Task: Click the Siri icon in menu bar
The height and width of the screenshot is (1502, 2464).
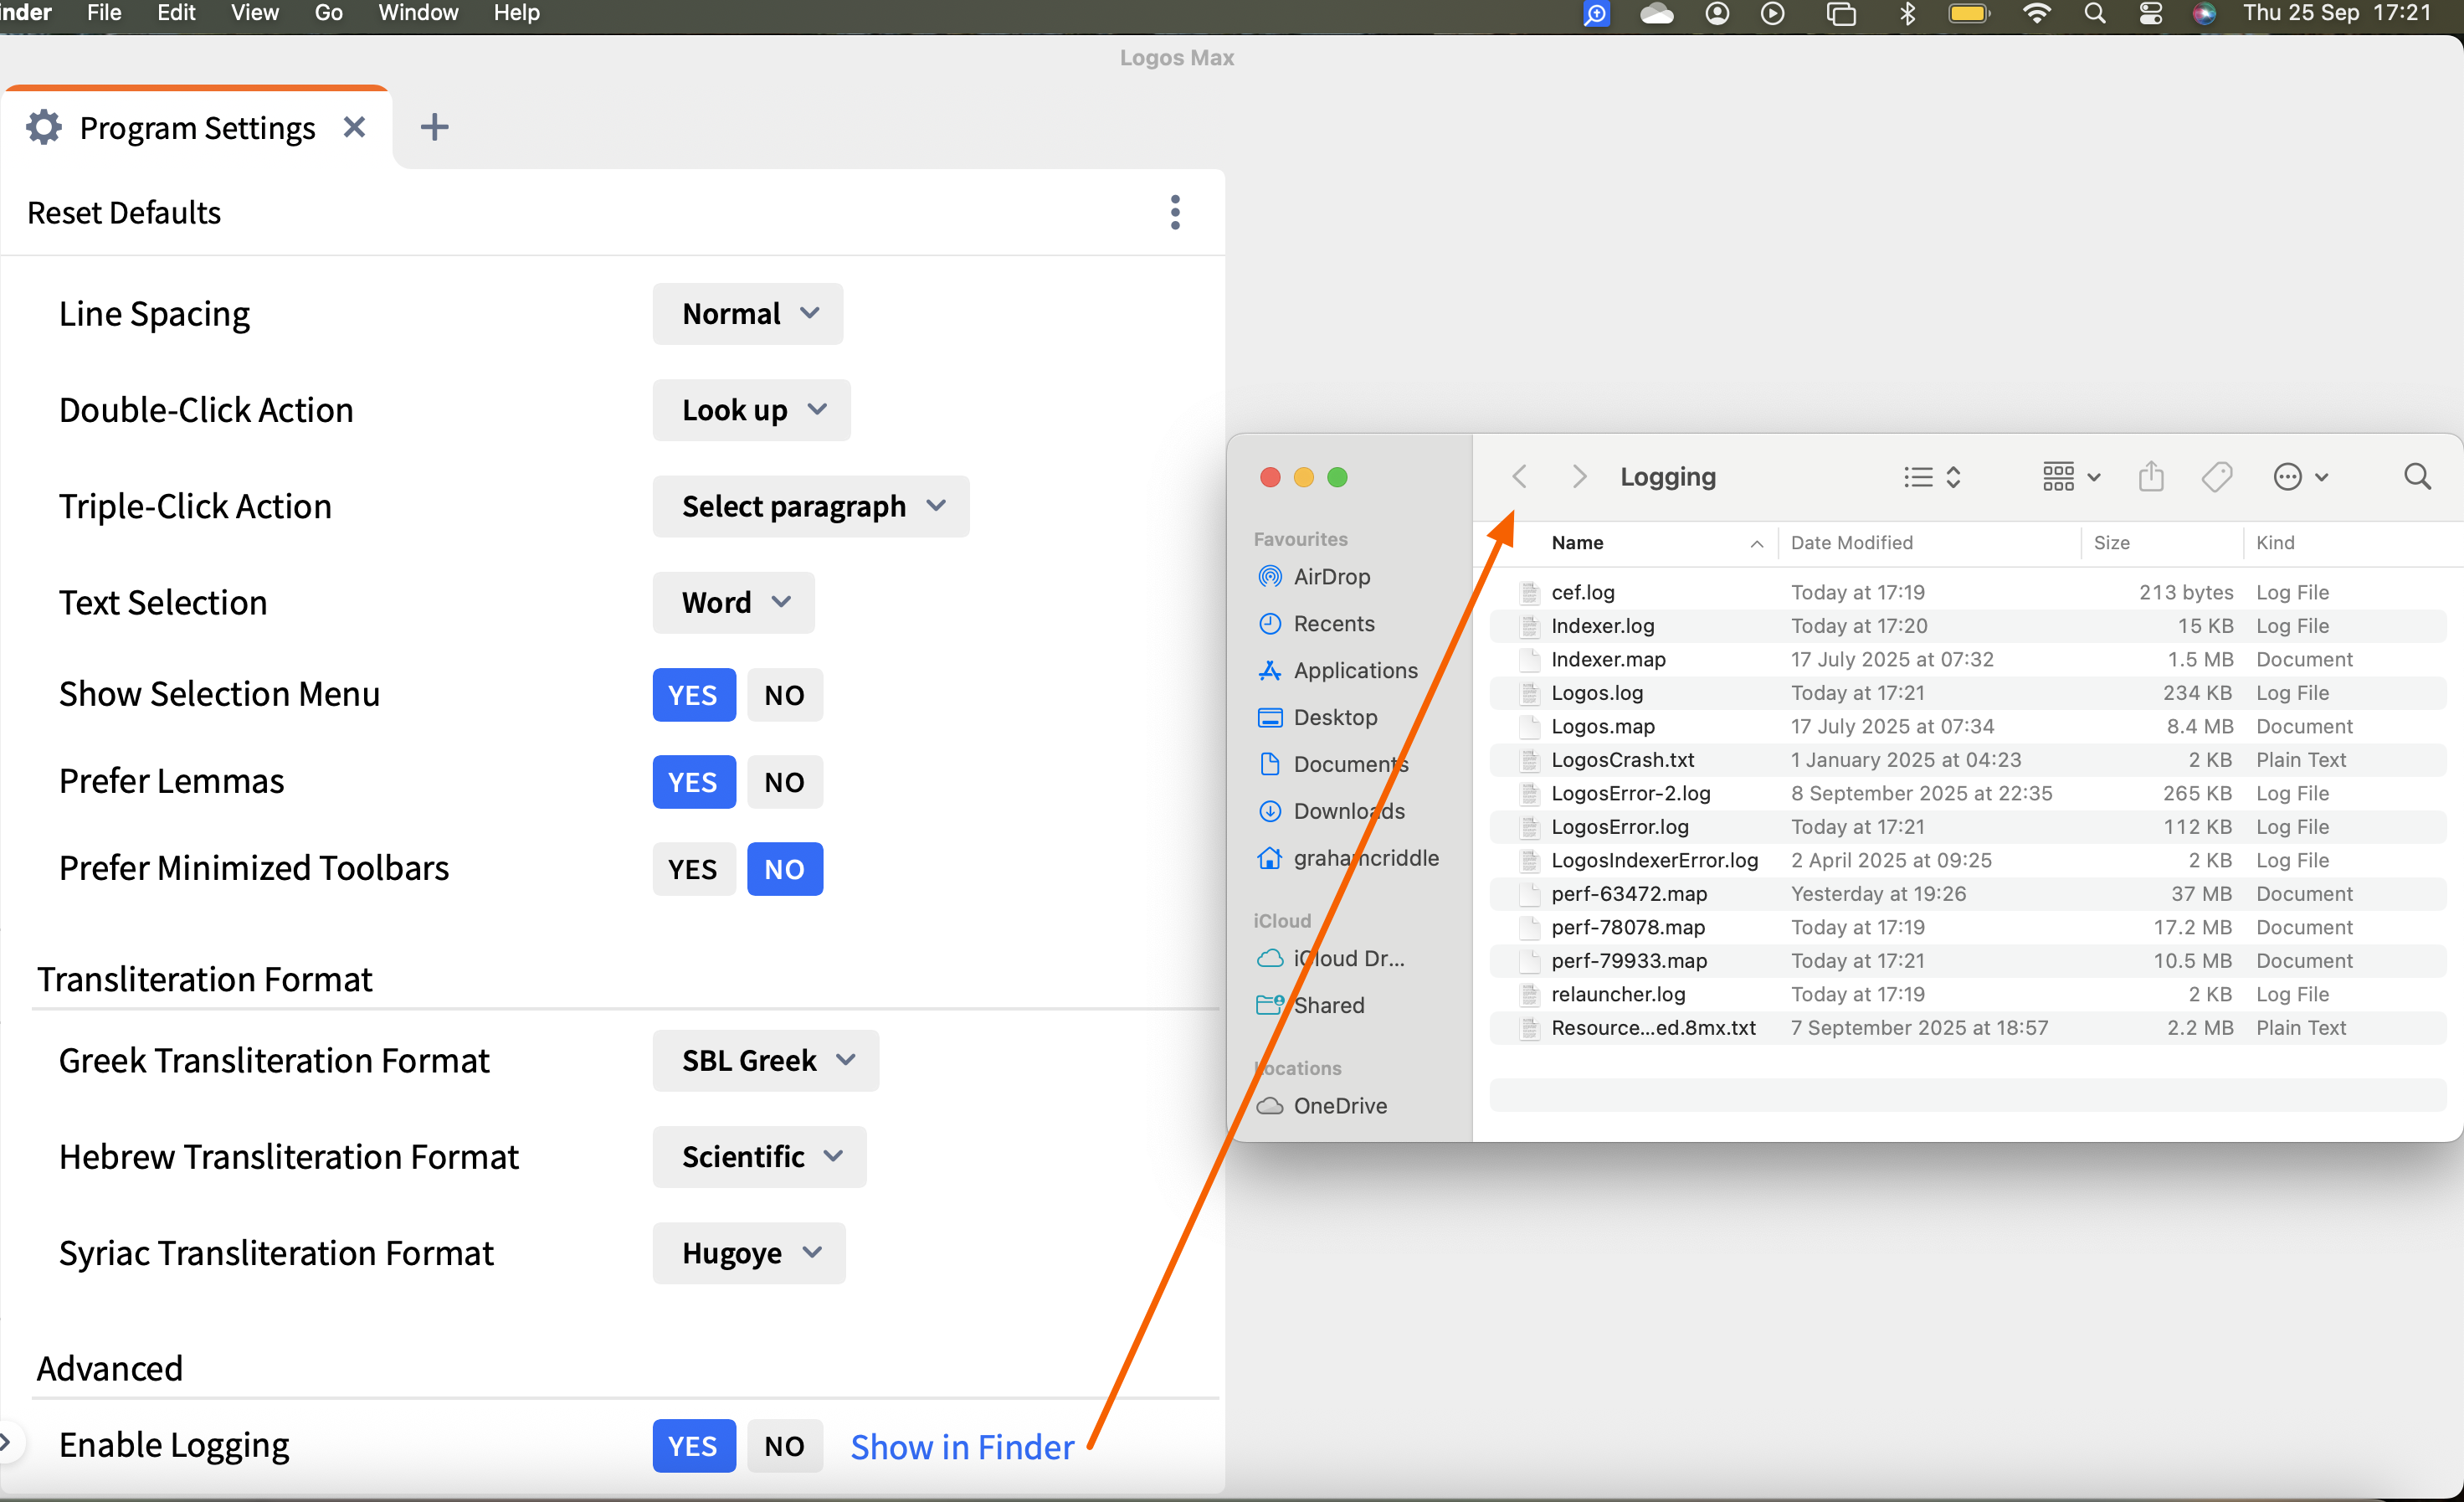Action: pyautogui.click(x=2204, y=14)
